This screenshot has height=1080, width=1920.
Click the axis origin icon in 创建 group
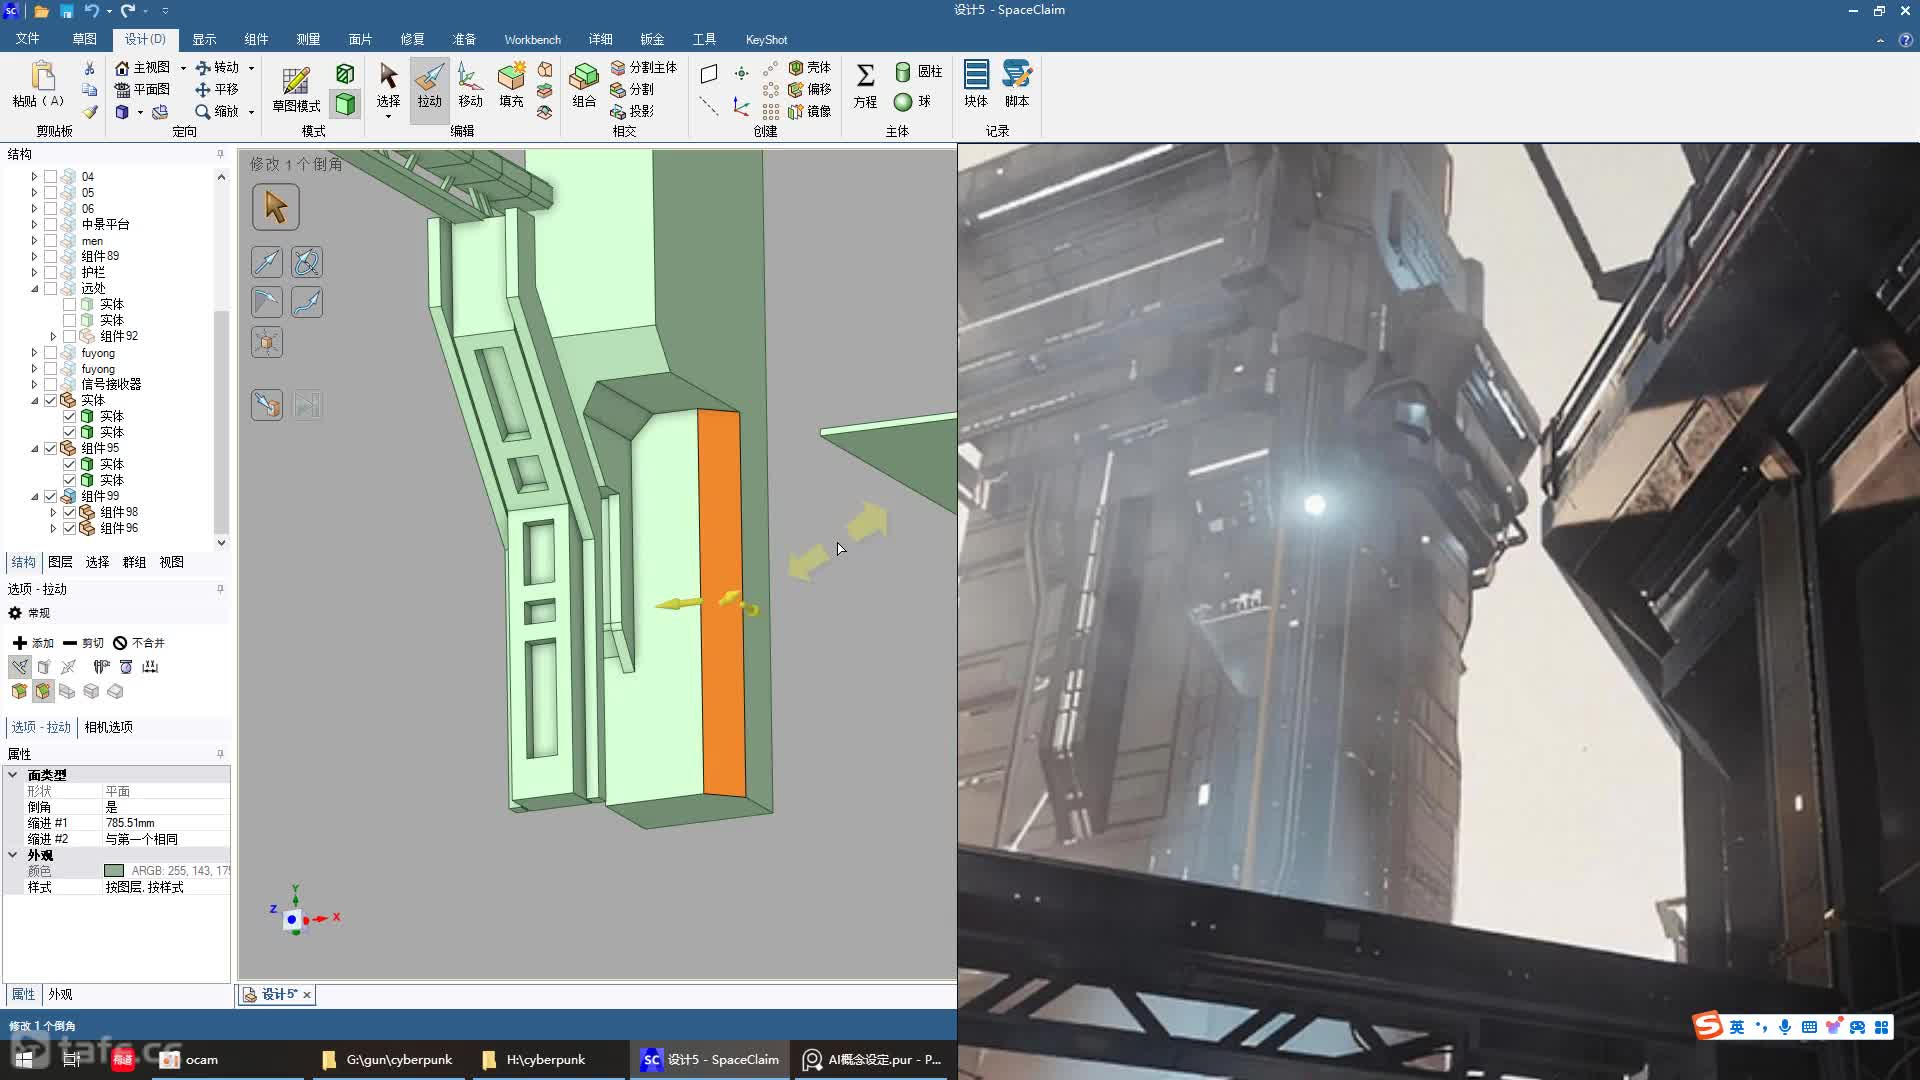(x=741, y=106)
